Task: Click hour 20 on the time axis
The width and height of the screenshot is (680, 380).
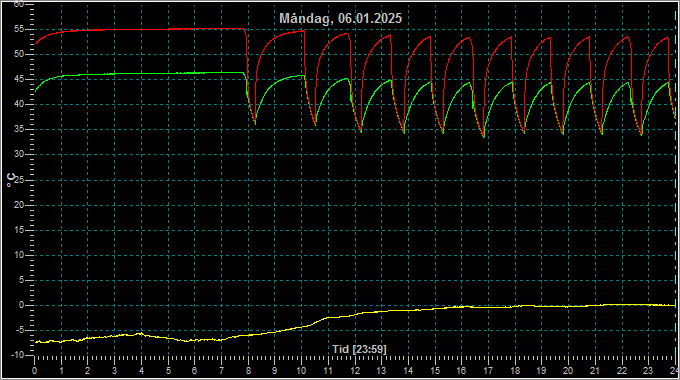Action: pyautogui.click(x=568, y=371)
